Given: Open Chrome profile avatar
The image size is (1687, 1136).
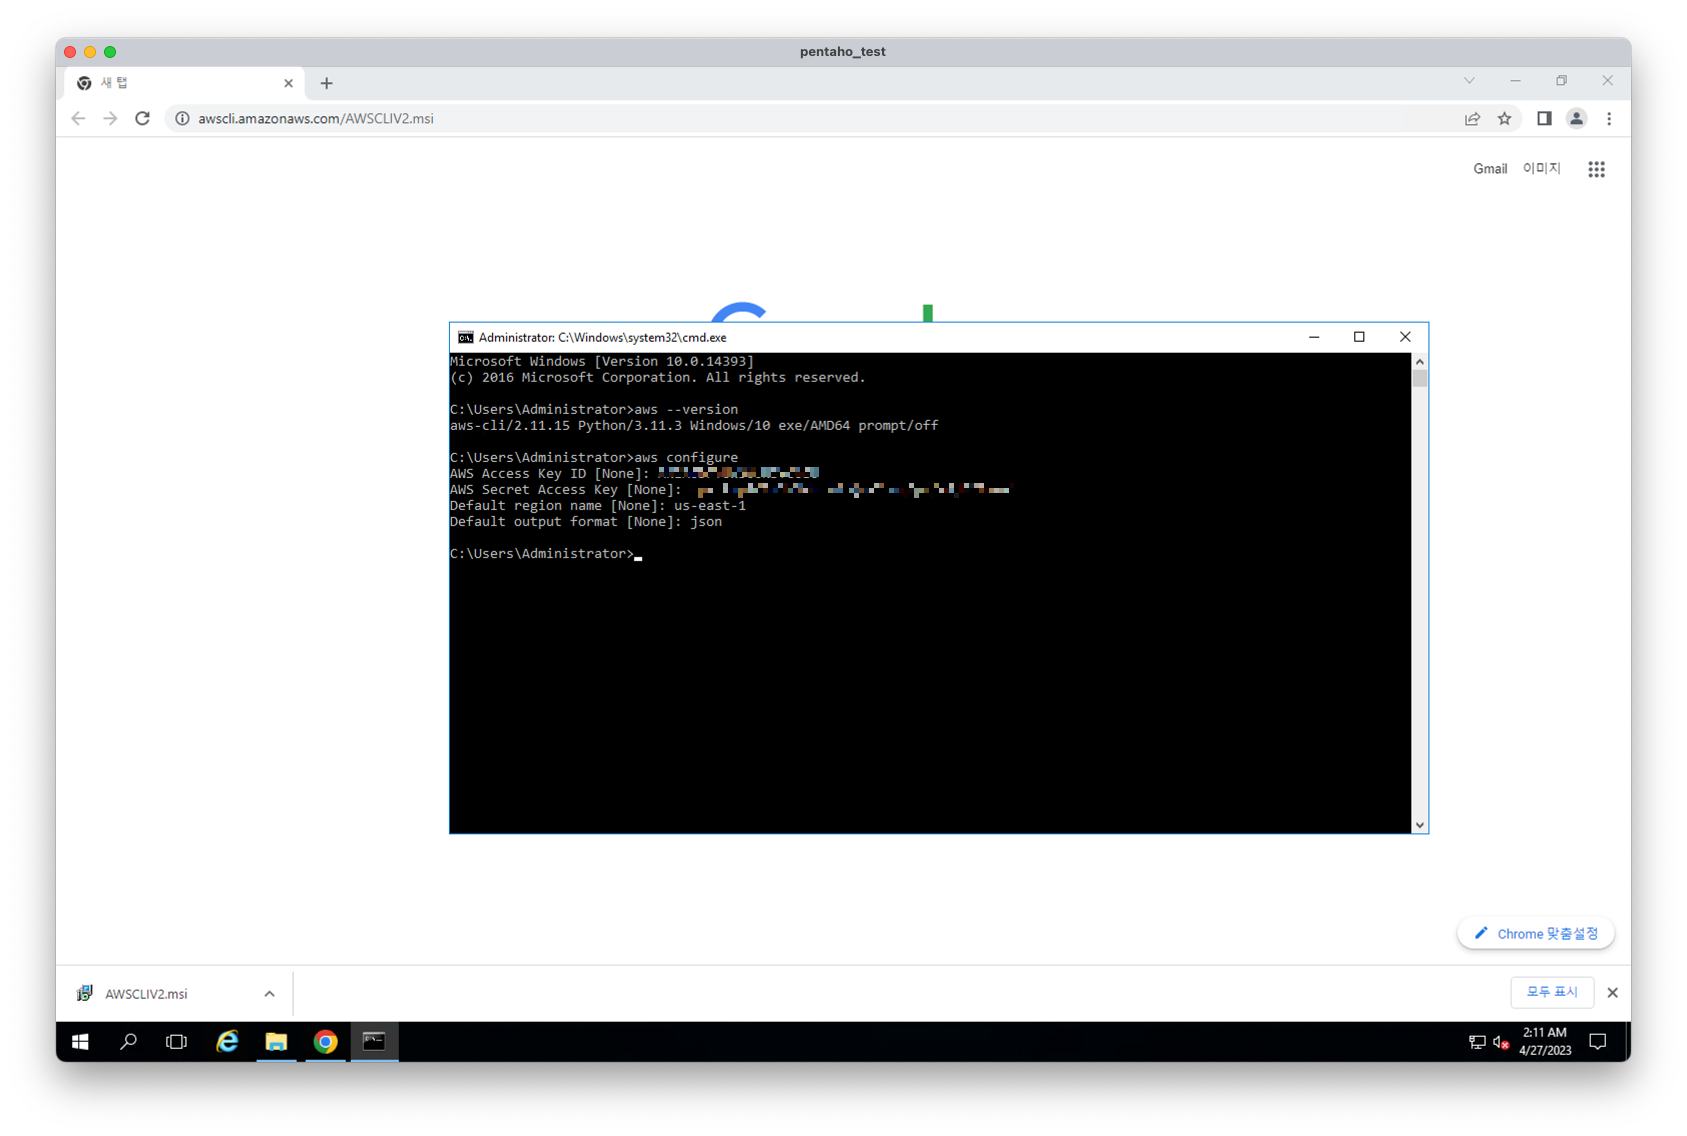Looking at the screenshot, I should [x=1576, y=118].
